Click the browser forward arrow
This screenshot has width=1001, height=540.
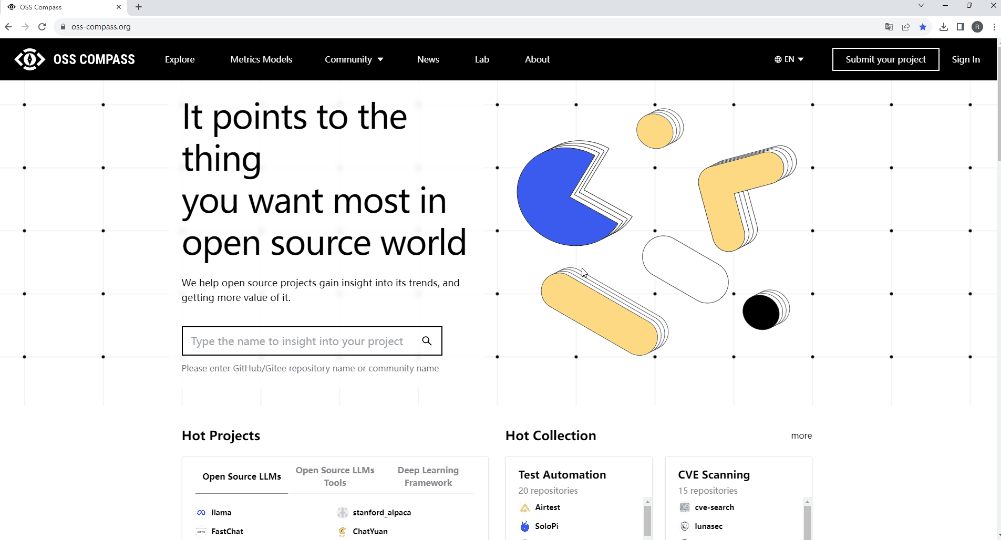(x=25, y=27)
